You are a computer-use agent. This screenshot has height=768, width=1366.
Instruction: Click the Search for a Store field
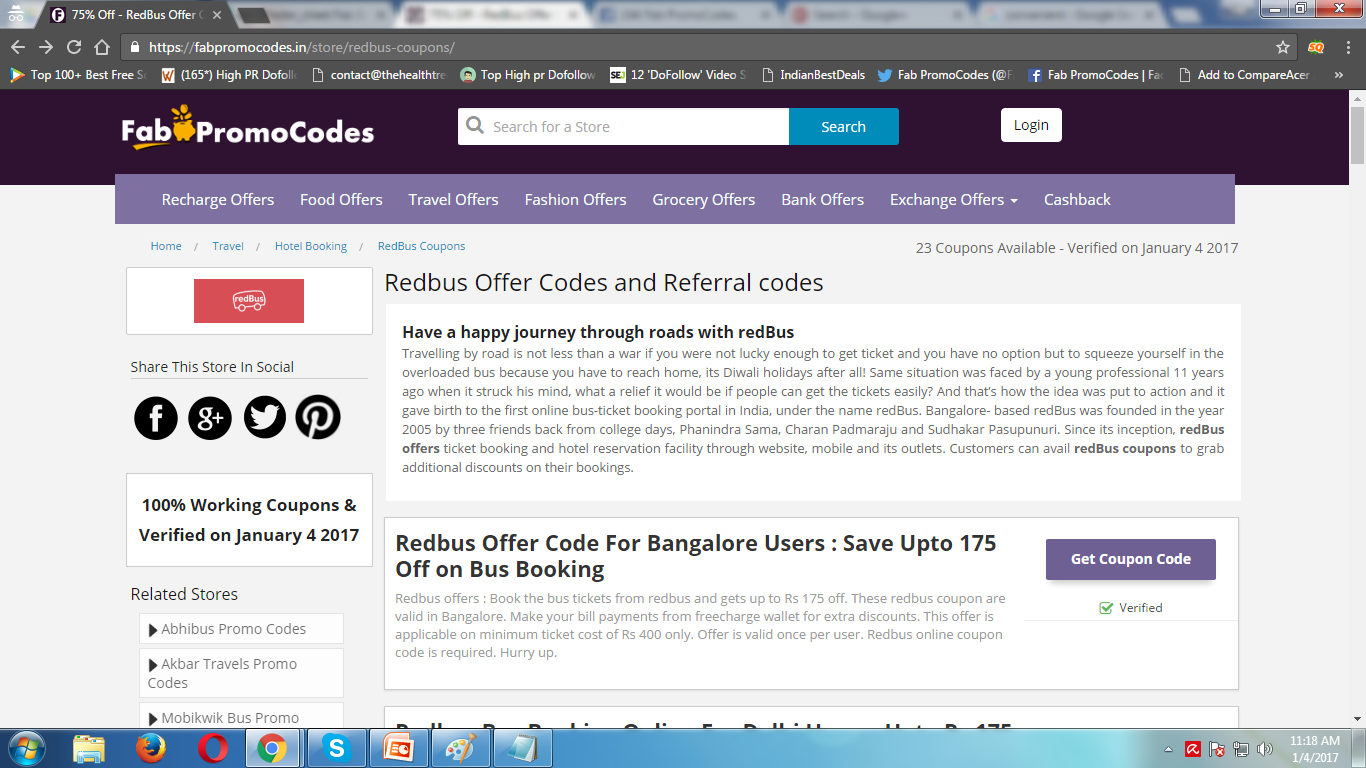coord(624,127)
